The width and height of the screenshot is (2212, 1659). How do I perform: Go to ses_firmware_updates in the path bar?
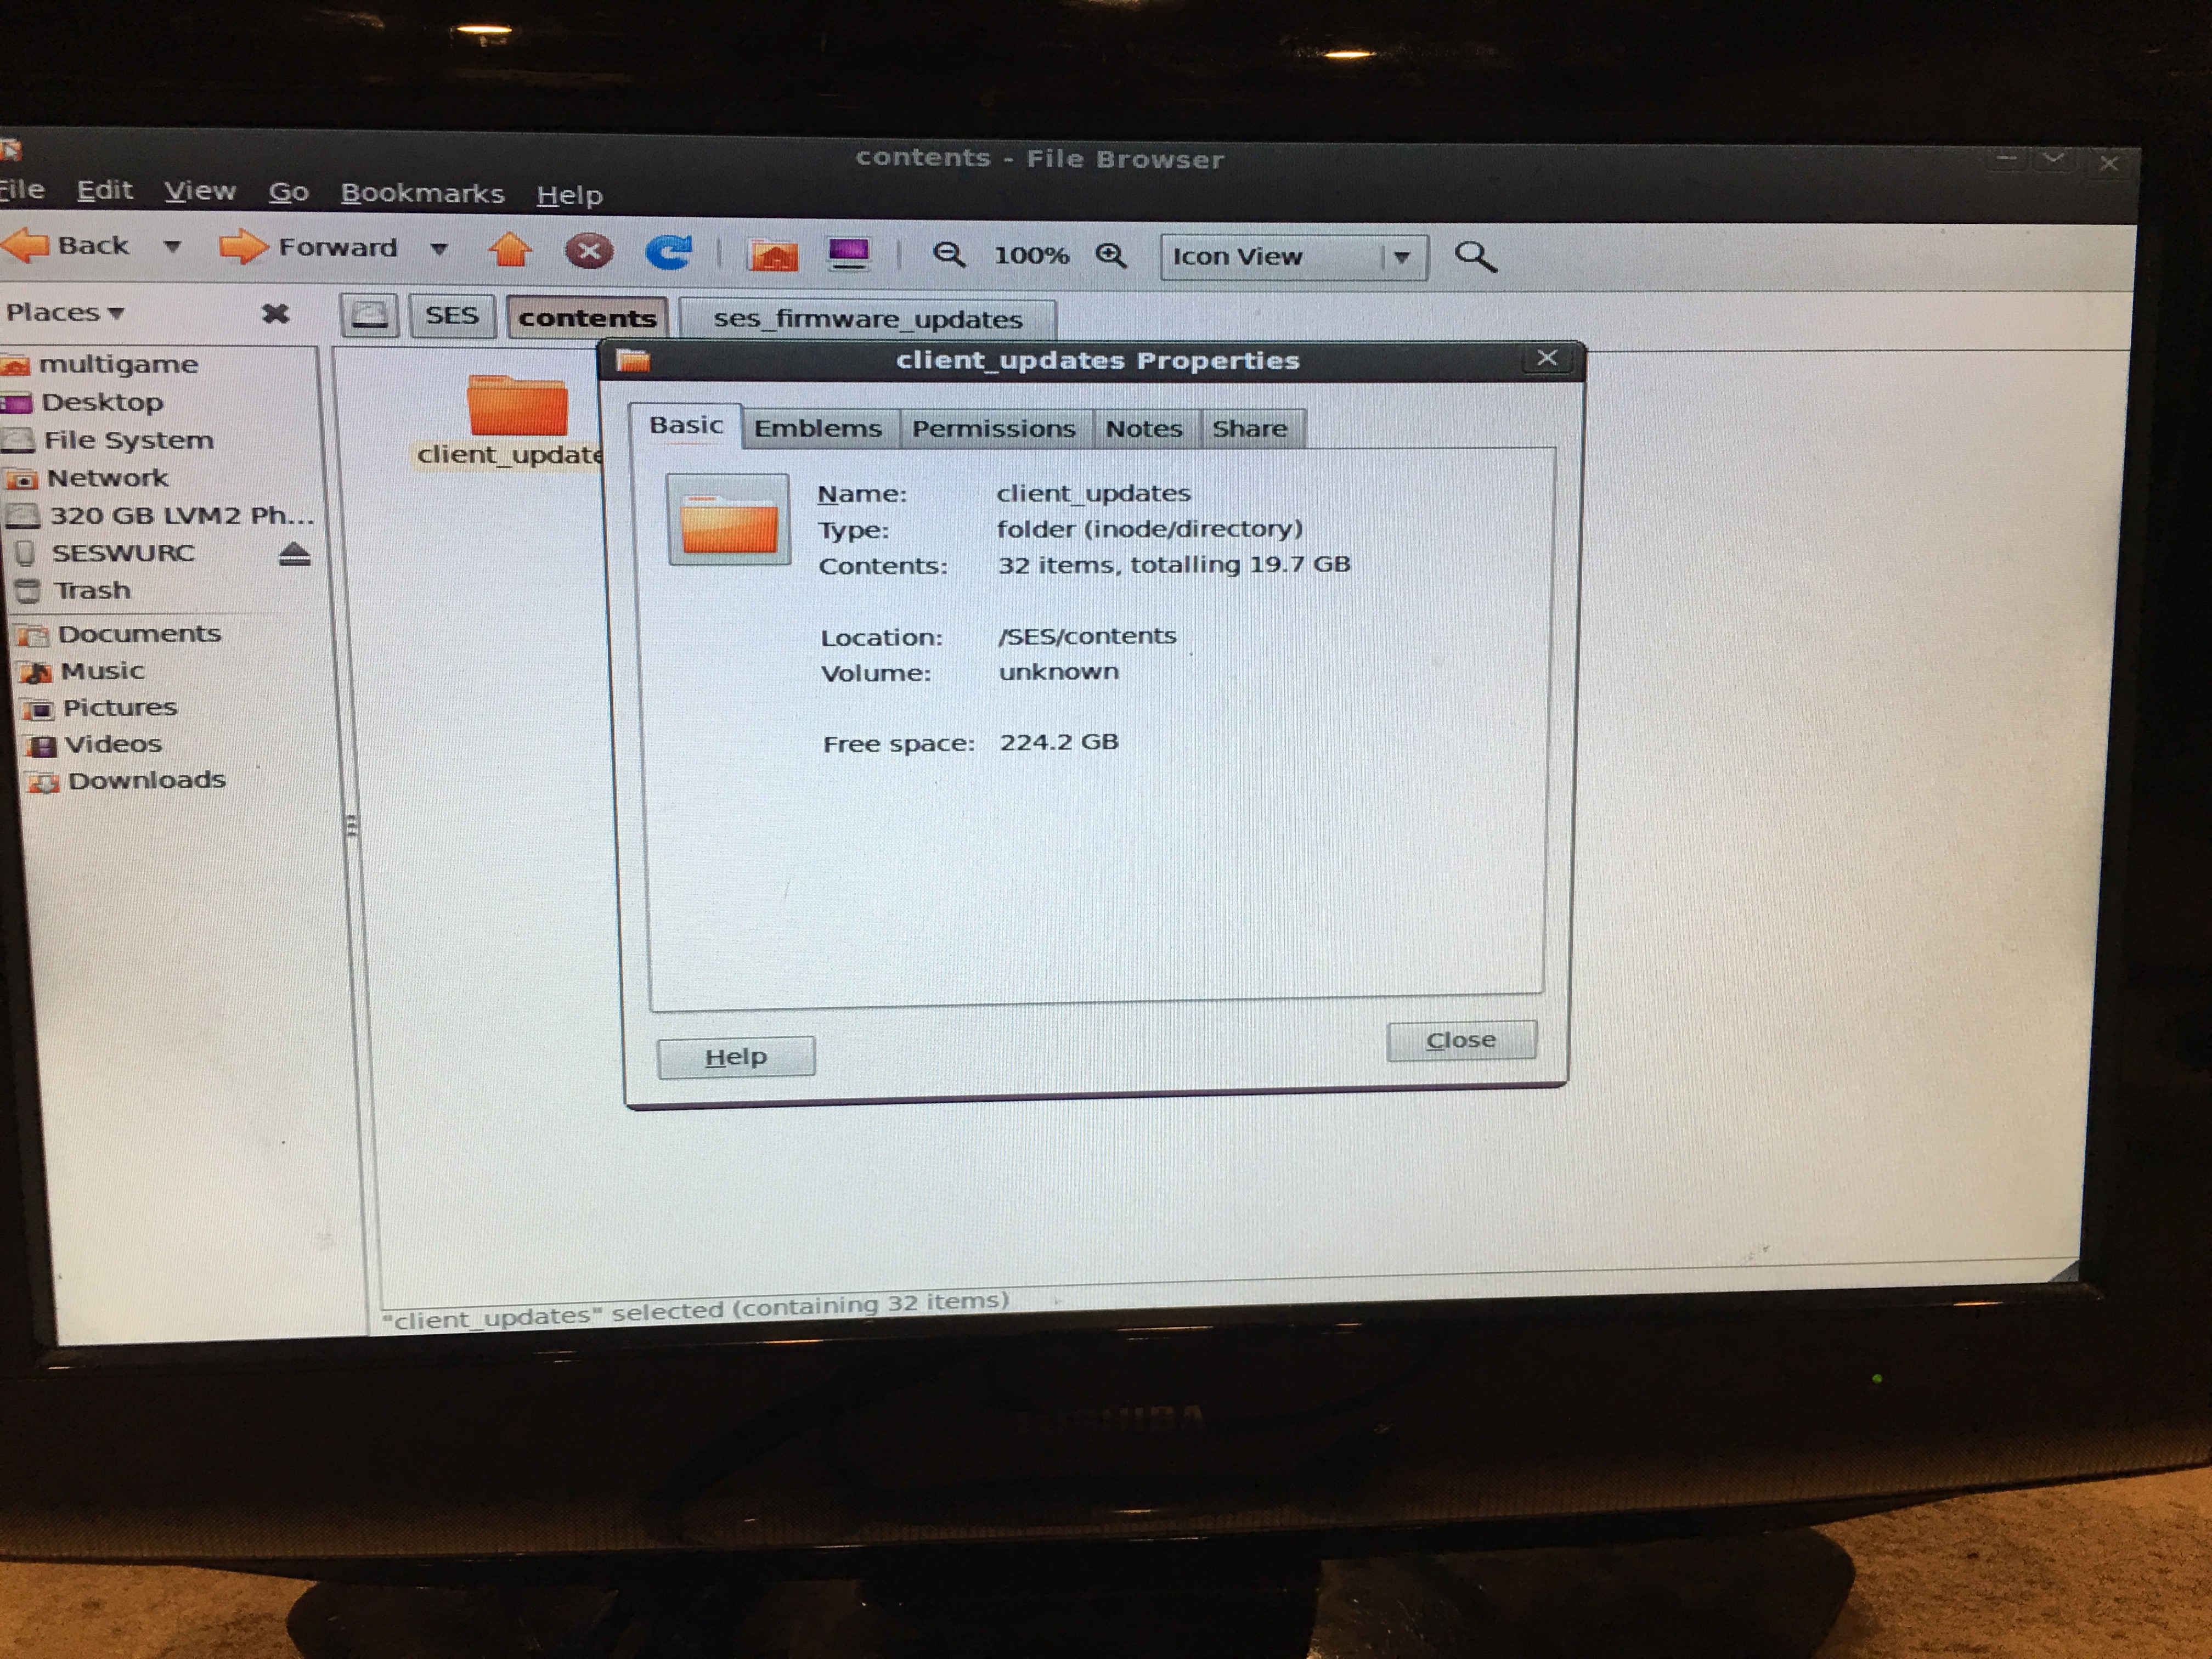867,319
